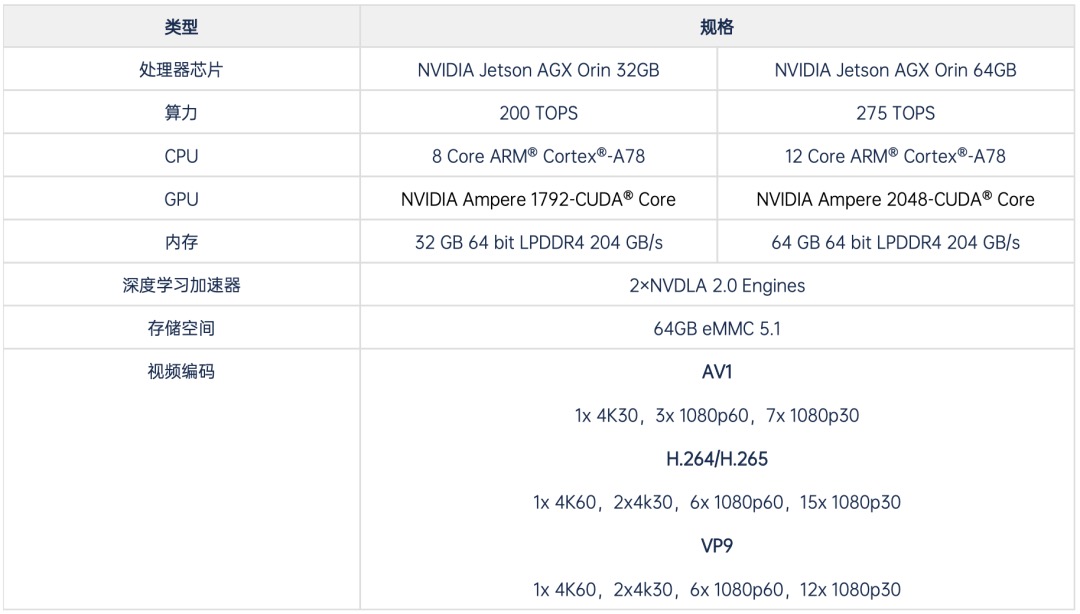Click the NVIDIA Ampere 1792-CUDA Core cell
The image size is (1080, 614).
(x=538, y=199)
